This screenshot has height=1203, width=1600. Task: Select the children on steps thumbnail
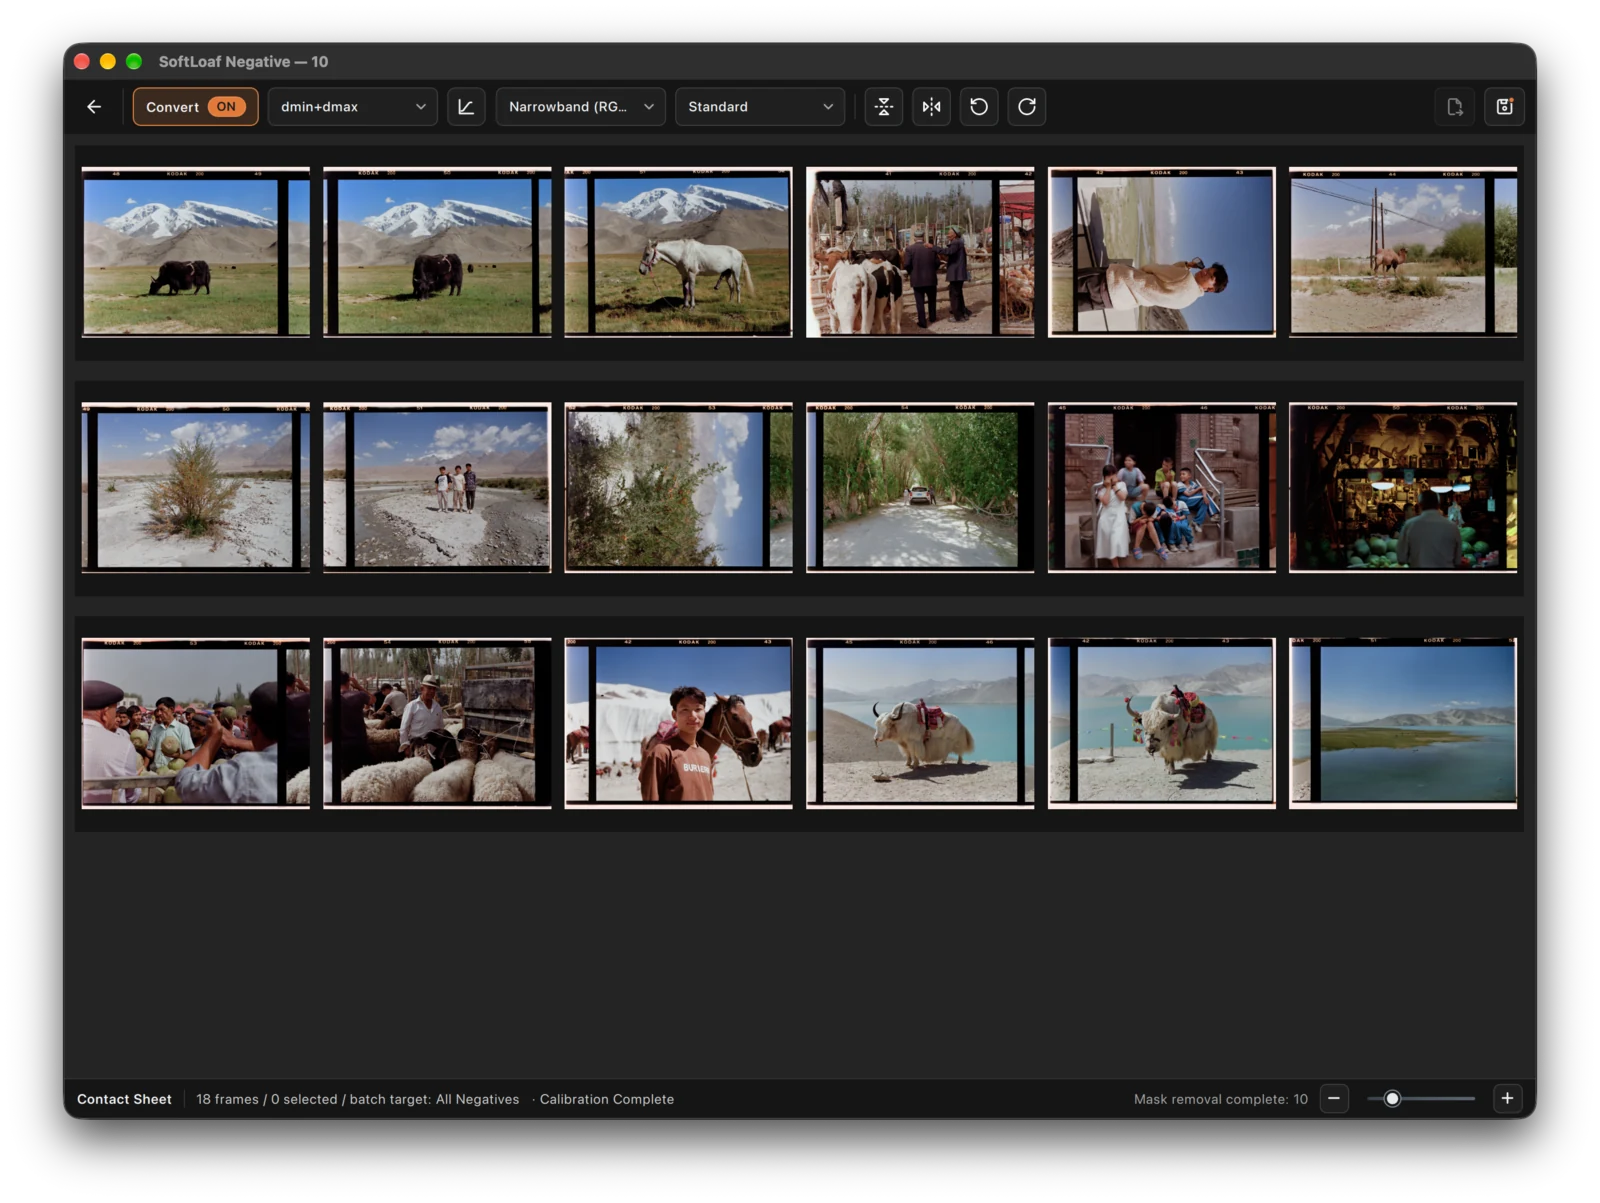[1162, 487]
